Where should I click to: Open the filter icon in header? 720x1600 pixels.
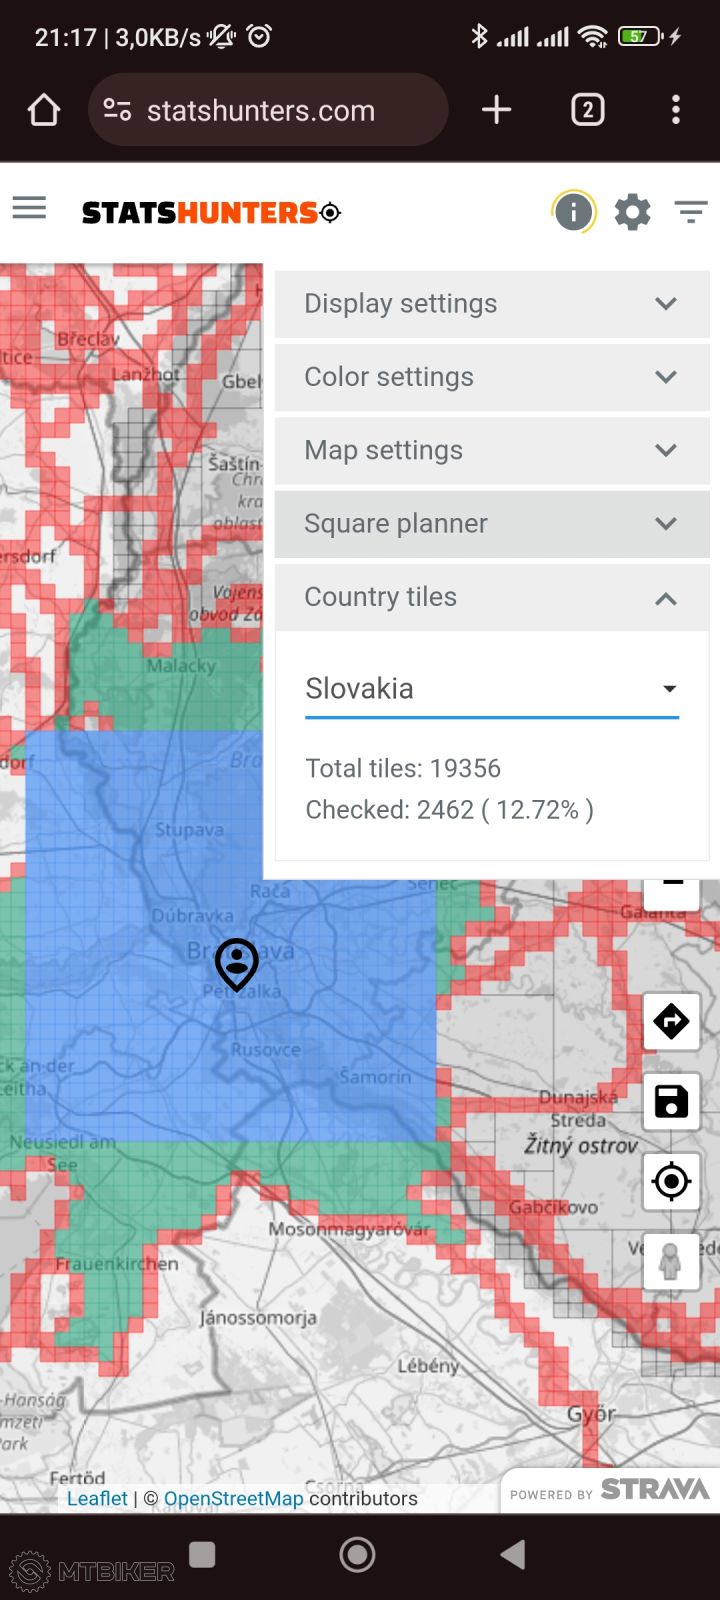[690, 212]
